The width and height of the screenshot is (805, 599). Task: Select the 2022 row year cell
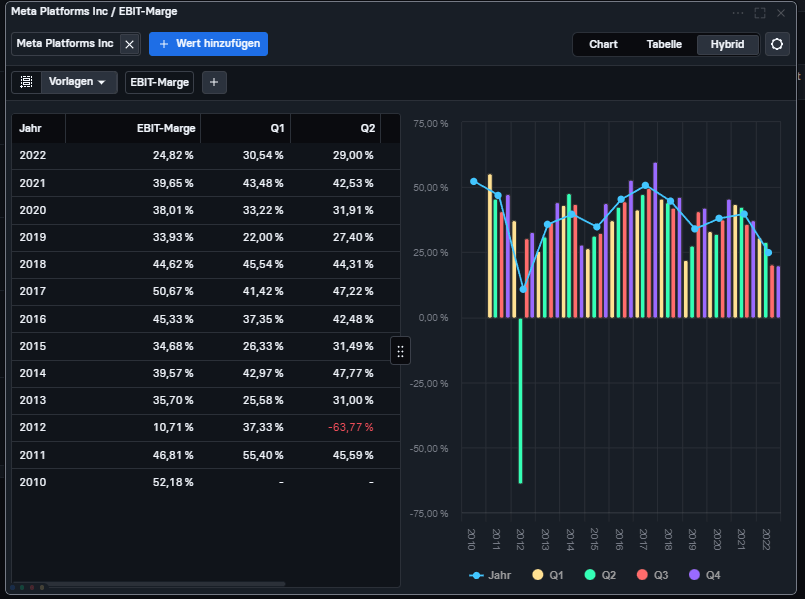coord(33,156)
